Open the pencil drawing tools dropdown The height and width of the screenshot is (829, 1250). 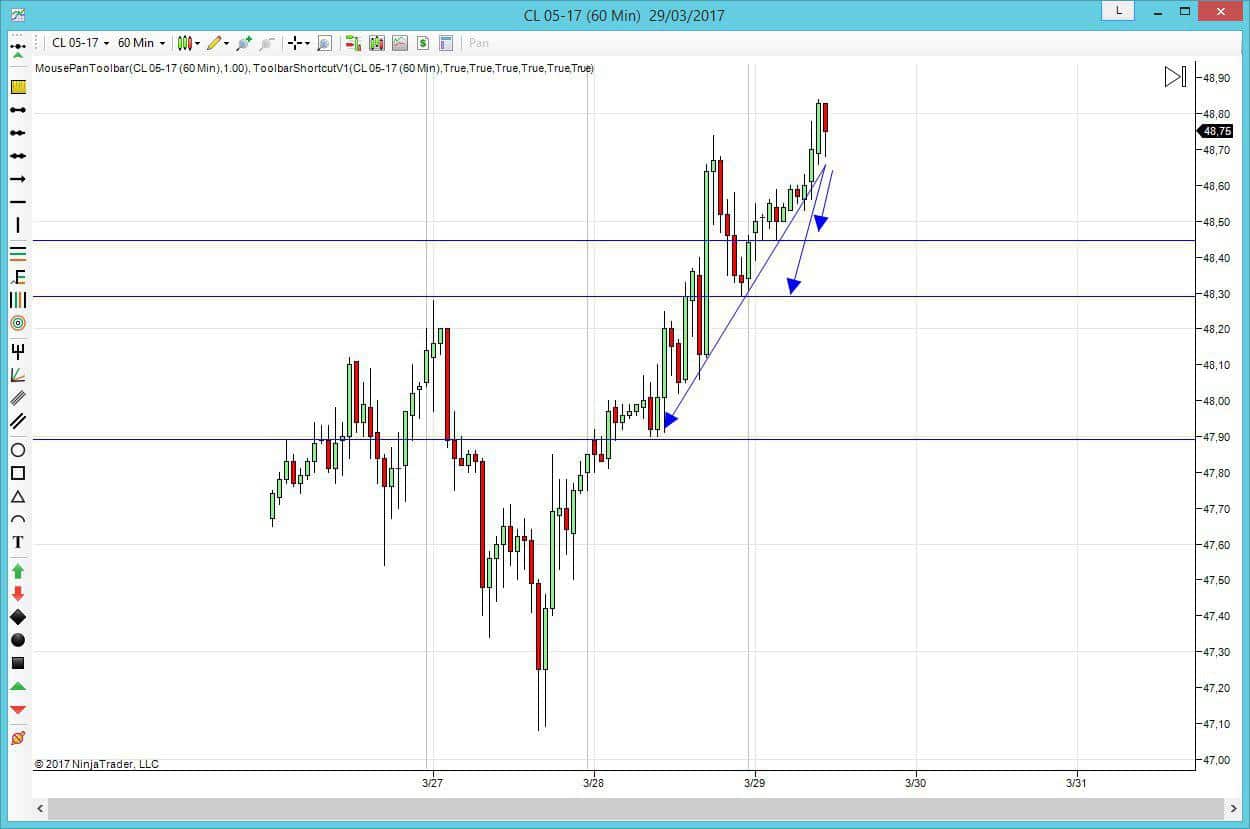point(218,43)
